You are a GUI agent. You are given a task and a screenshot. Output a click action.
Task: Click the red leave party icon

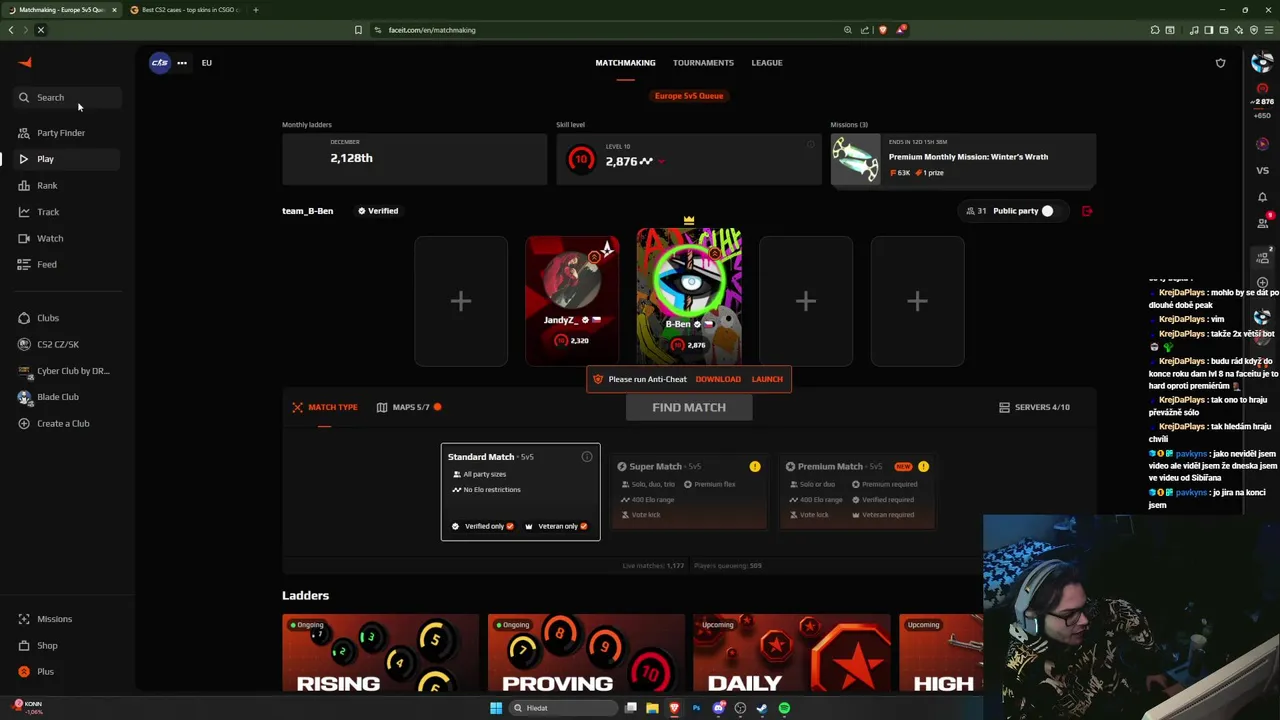point(1087,211)
